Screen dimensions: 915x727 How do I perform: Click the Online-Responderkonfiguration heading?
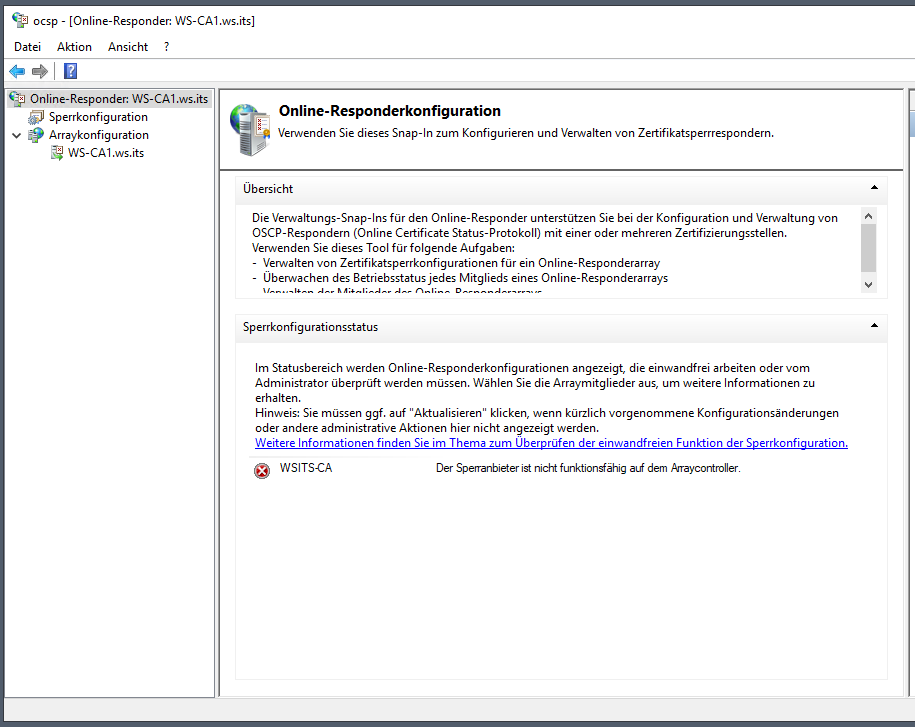390,111
